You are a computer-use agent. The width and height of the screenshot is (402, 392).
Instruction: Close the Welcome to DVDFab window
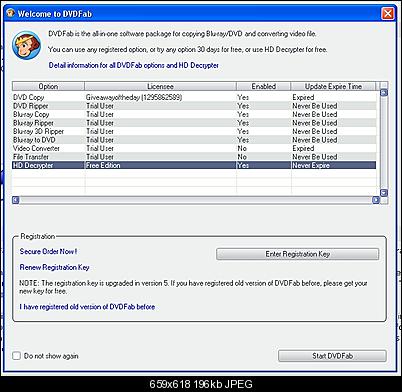point(387,13)
